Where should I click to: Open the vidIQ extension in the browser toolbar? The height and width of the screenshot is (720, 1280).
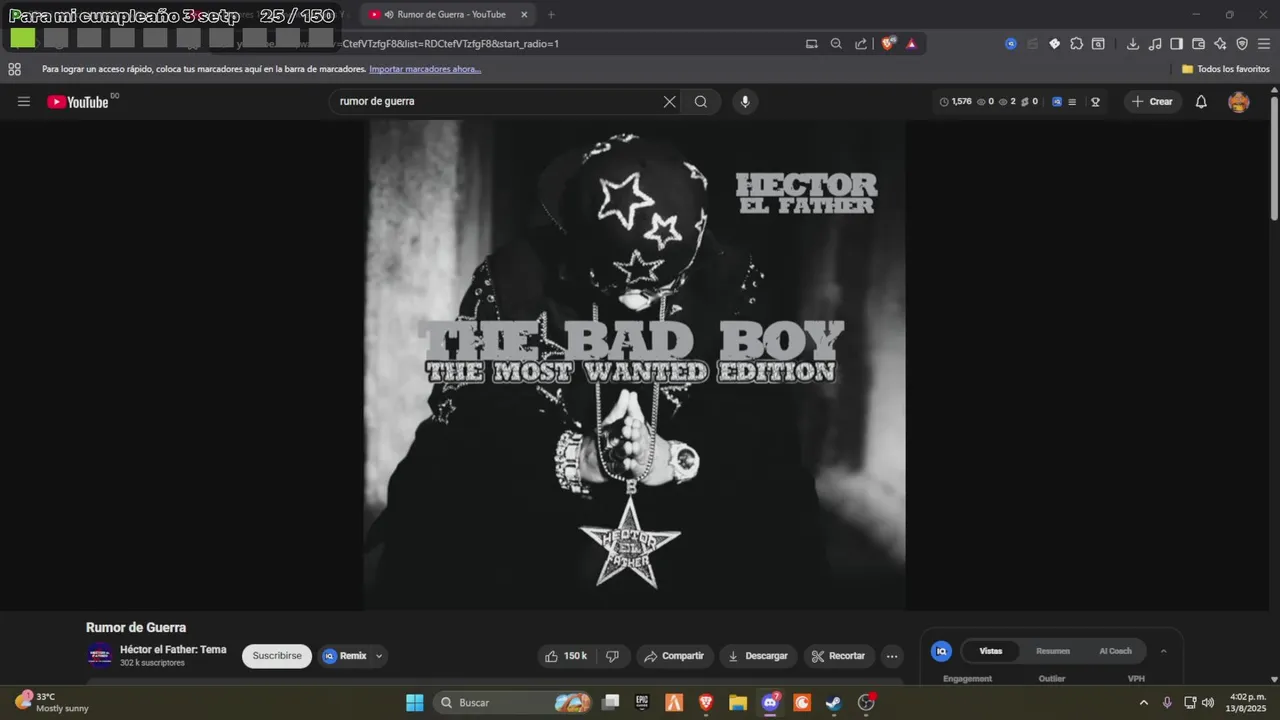tap(1011, 44)
